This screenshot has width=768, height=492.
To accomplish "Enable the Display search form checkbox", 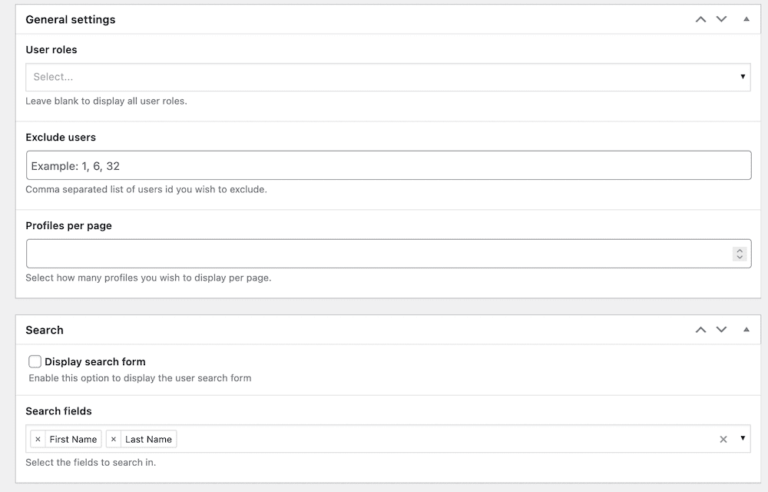I will point(35,362).
